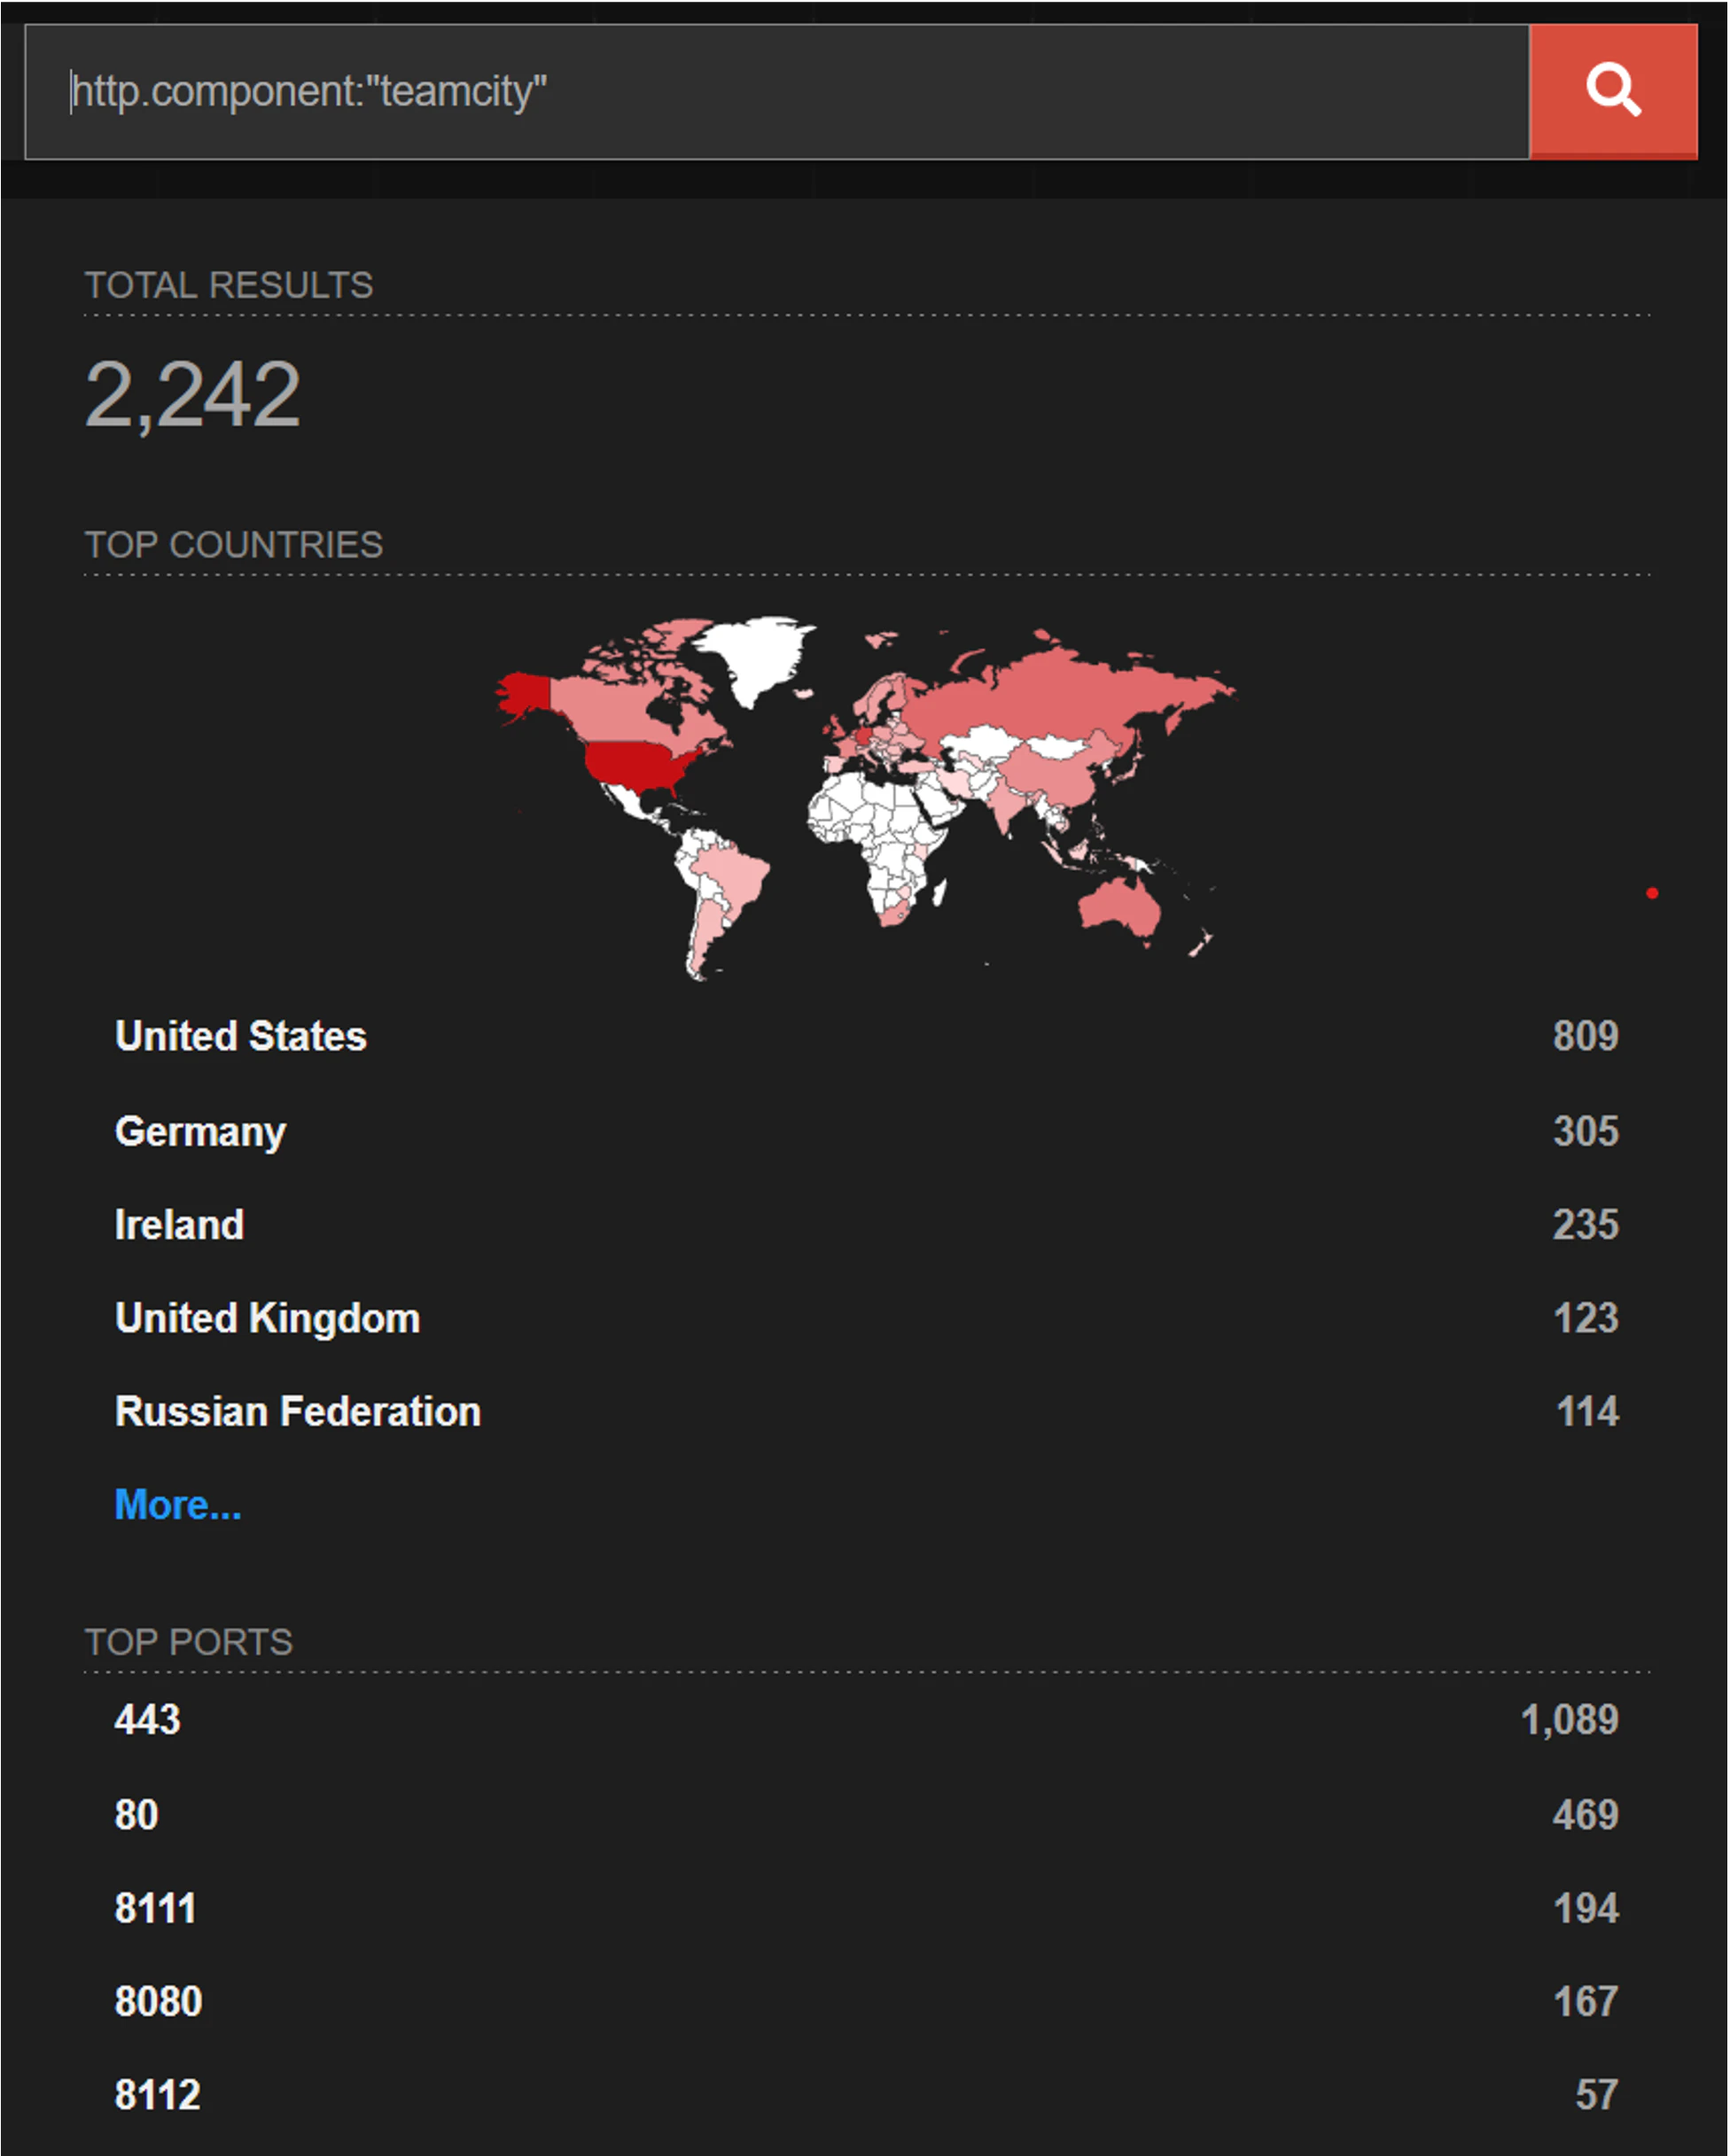Click the world map thumbnail
Screen dimensions: 1730x2156
(866, 798)
